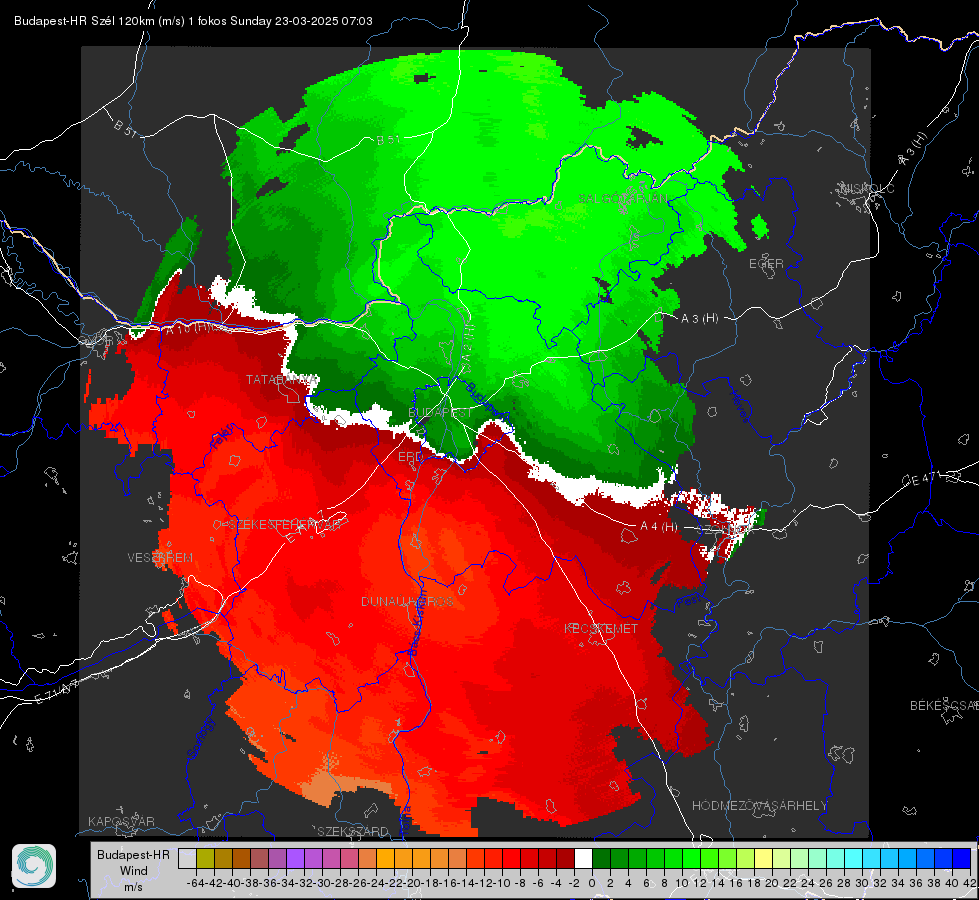Select the EGER city label
979x900 pixels.
click(766, 264)
